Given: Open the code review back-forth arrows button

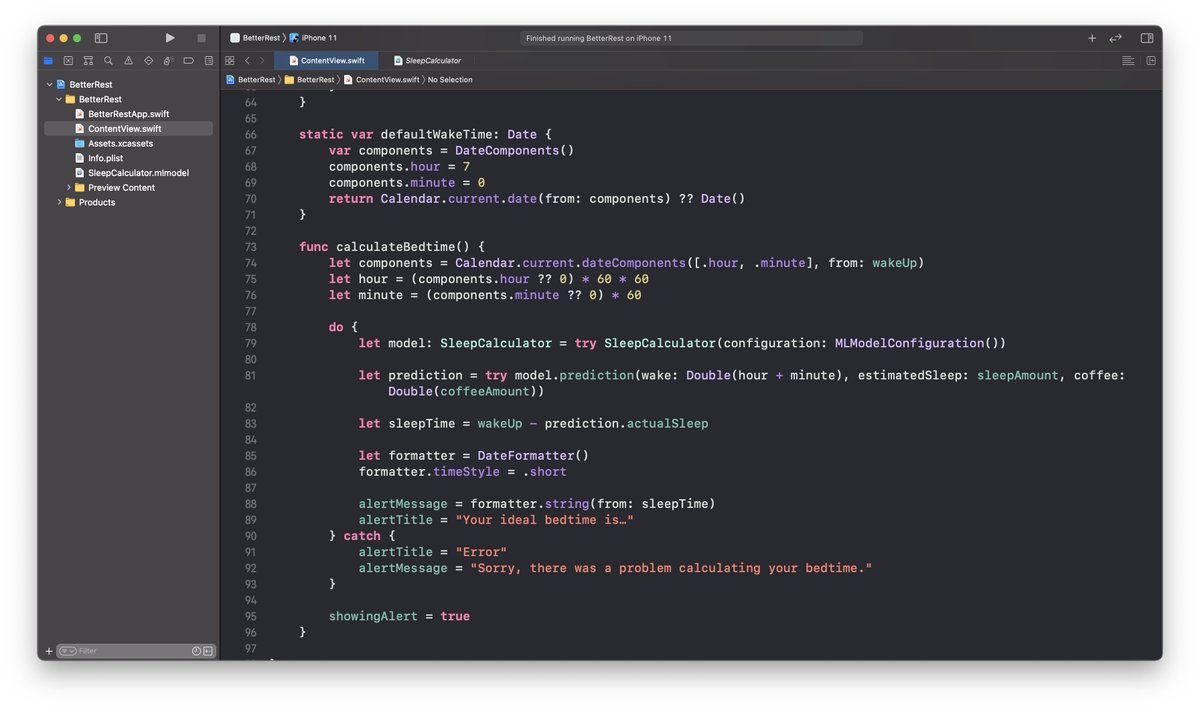Looking at the screenshot, I should coord(1116,38).
